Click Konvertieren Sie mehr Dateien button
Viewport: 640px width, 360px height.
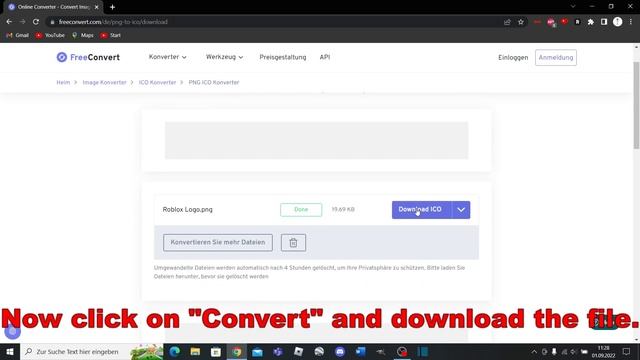[218, 242]
